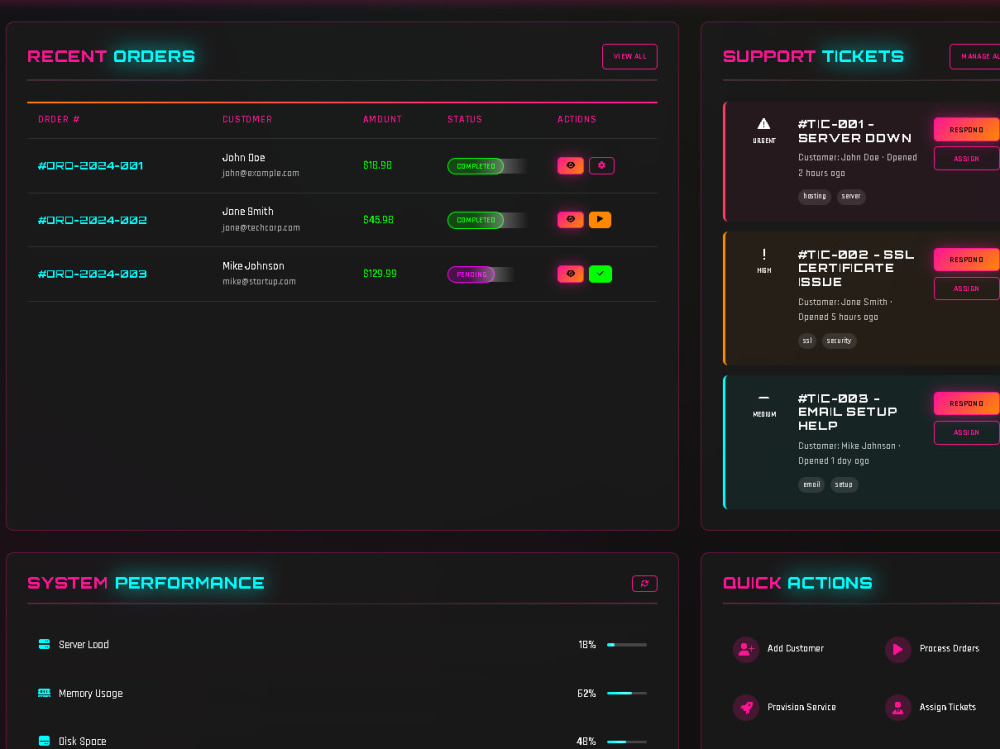The image size is (1000, 749).
Task: Sort by Order # column header
Action: 59,119
